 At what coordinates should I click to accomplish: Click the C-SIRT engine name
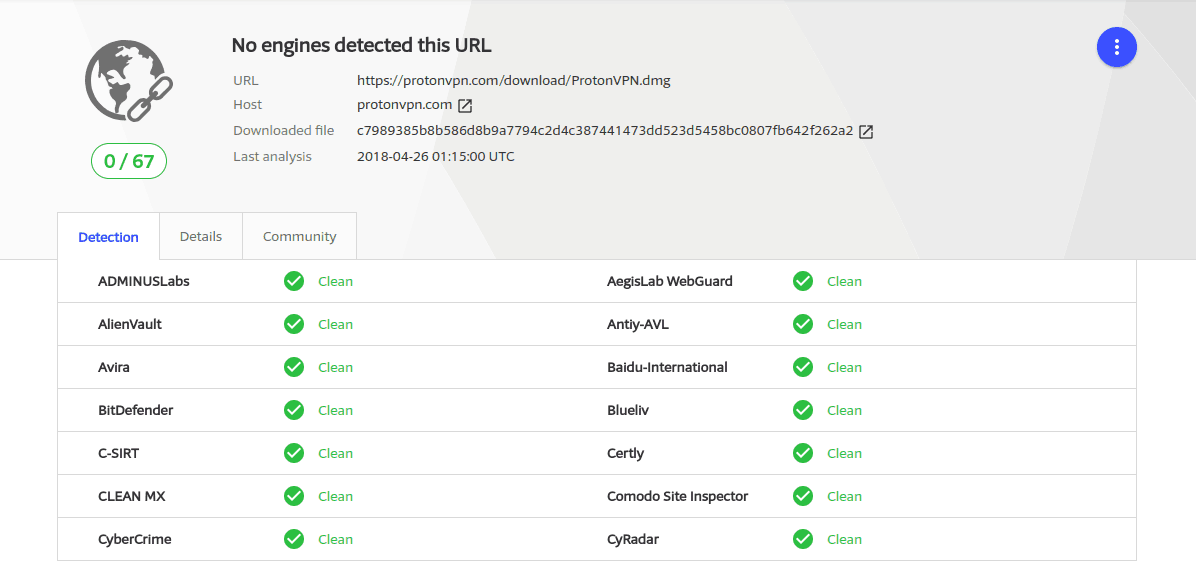point(119,453)
